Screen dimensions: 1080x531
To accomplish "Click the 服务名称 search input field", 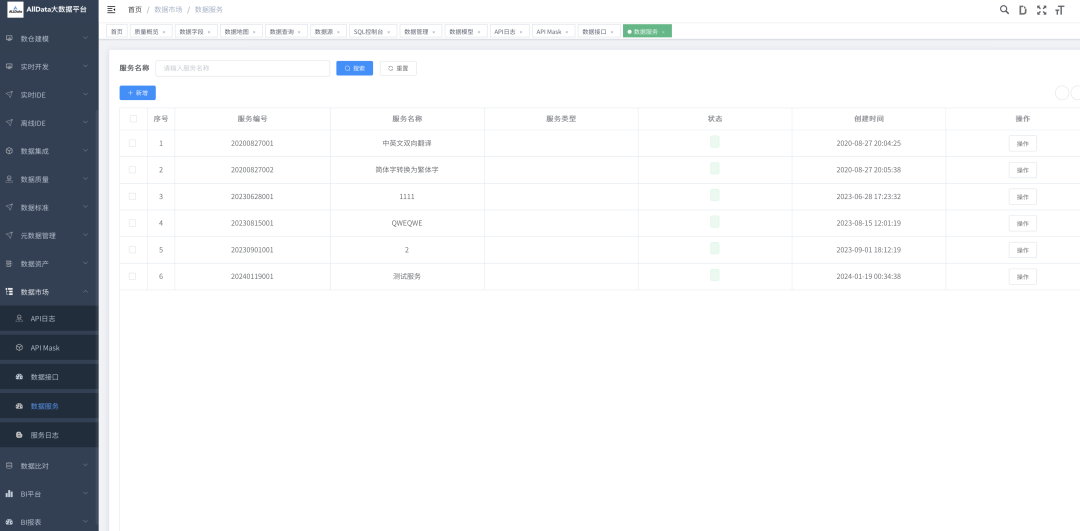I will click(242, 68).
